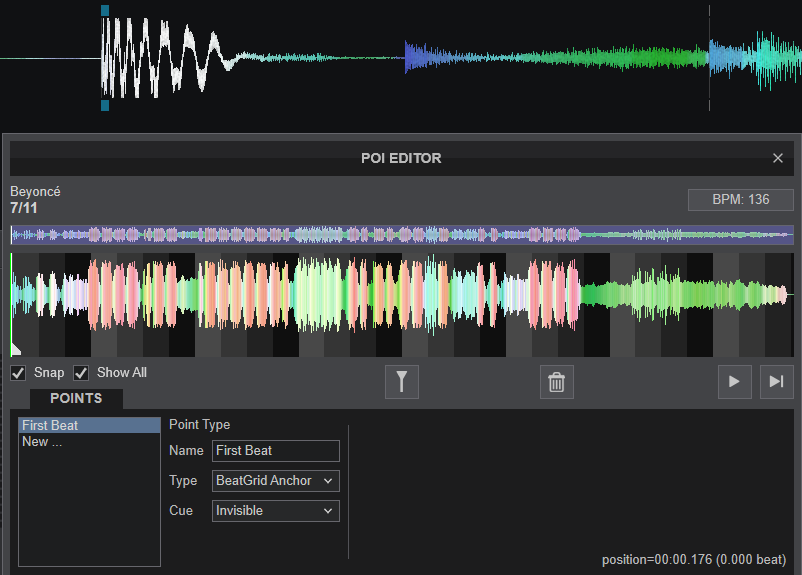
Task: Toggle the Snap checkbox
Action: click(18, 373)
